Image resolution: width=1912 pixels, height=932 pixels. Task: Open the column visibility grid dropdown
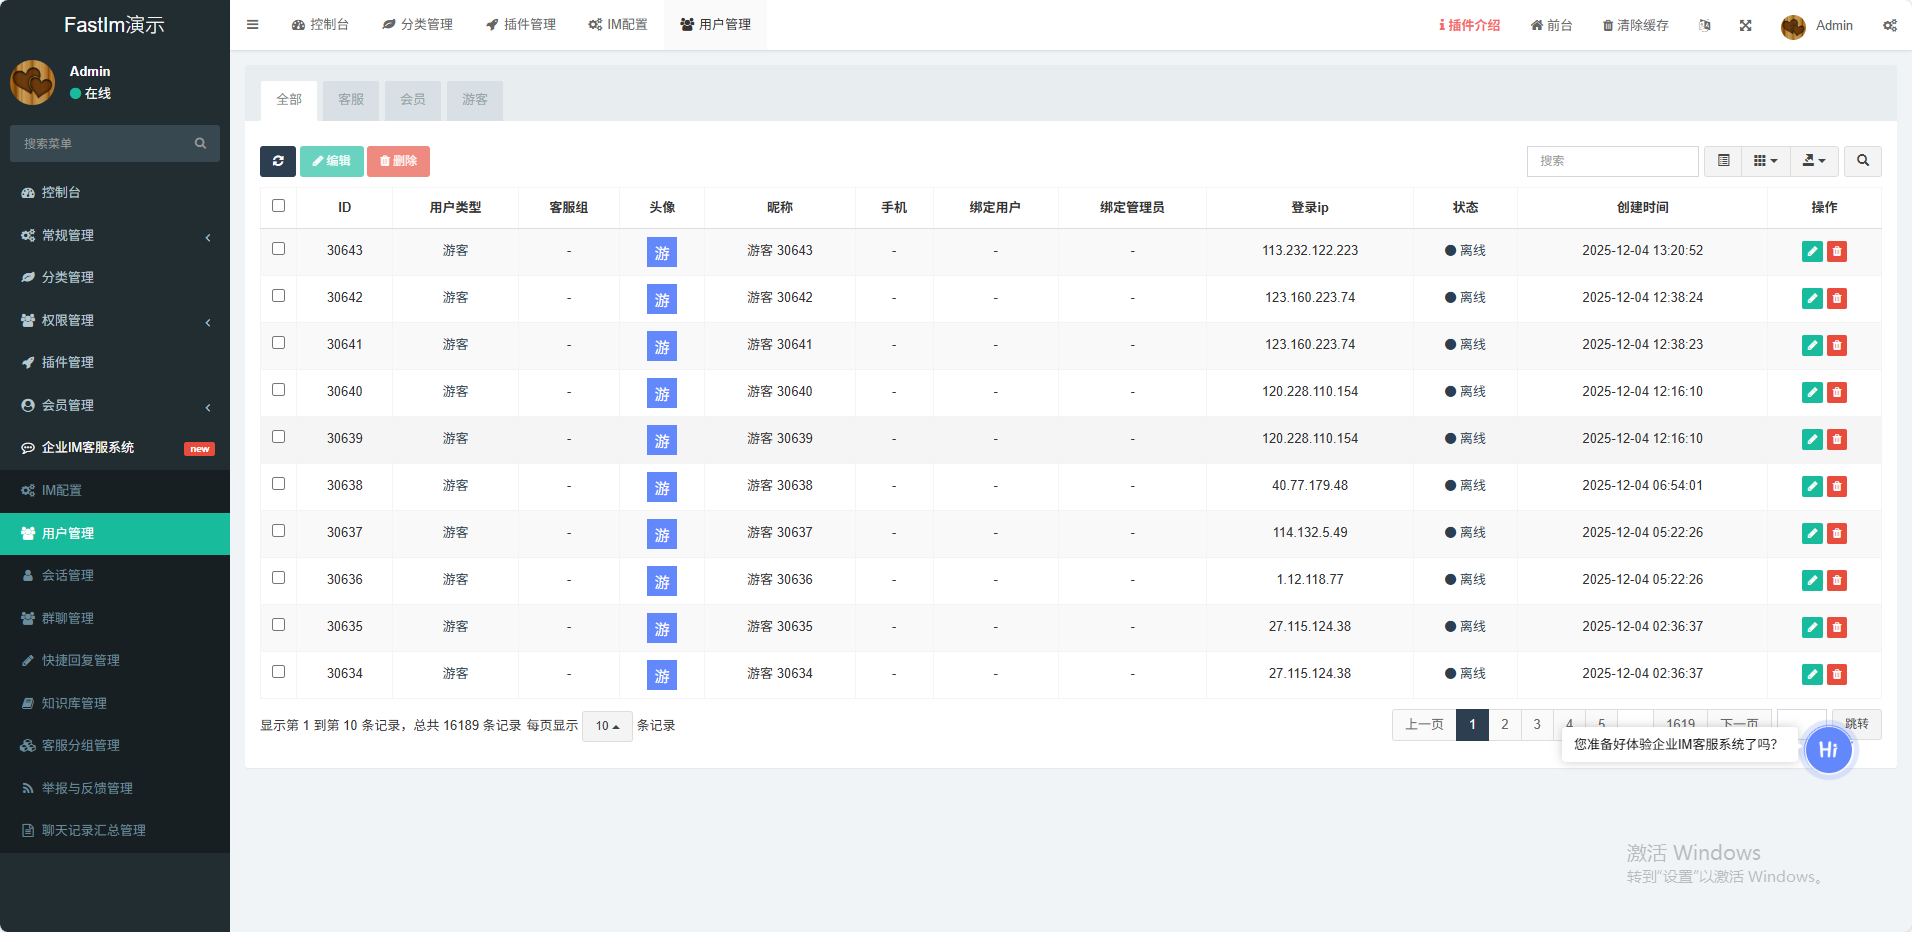pos(1765,161)
